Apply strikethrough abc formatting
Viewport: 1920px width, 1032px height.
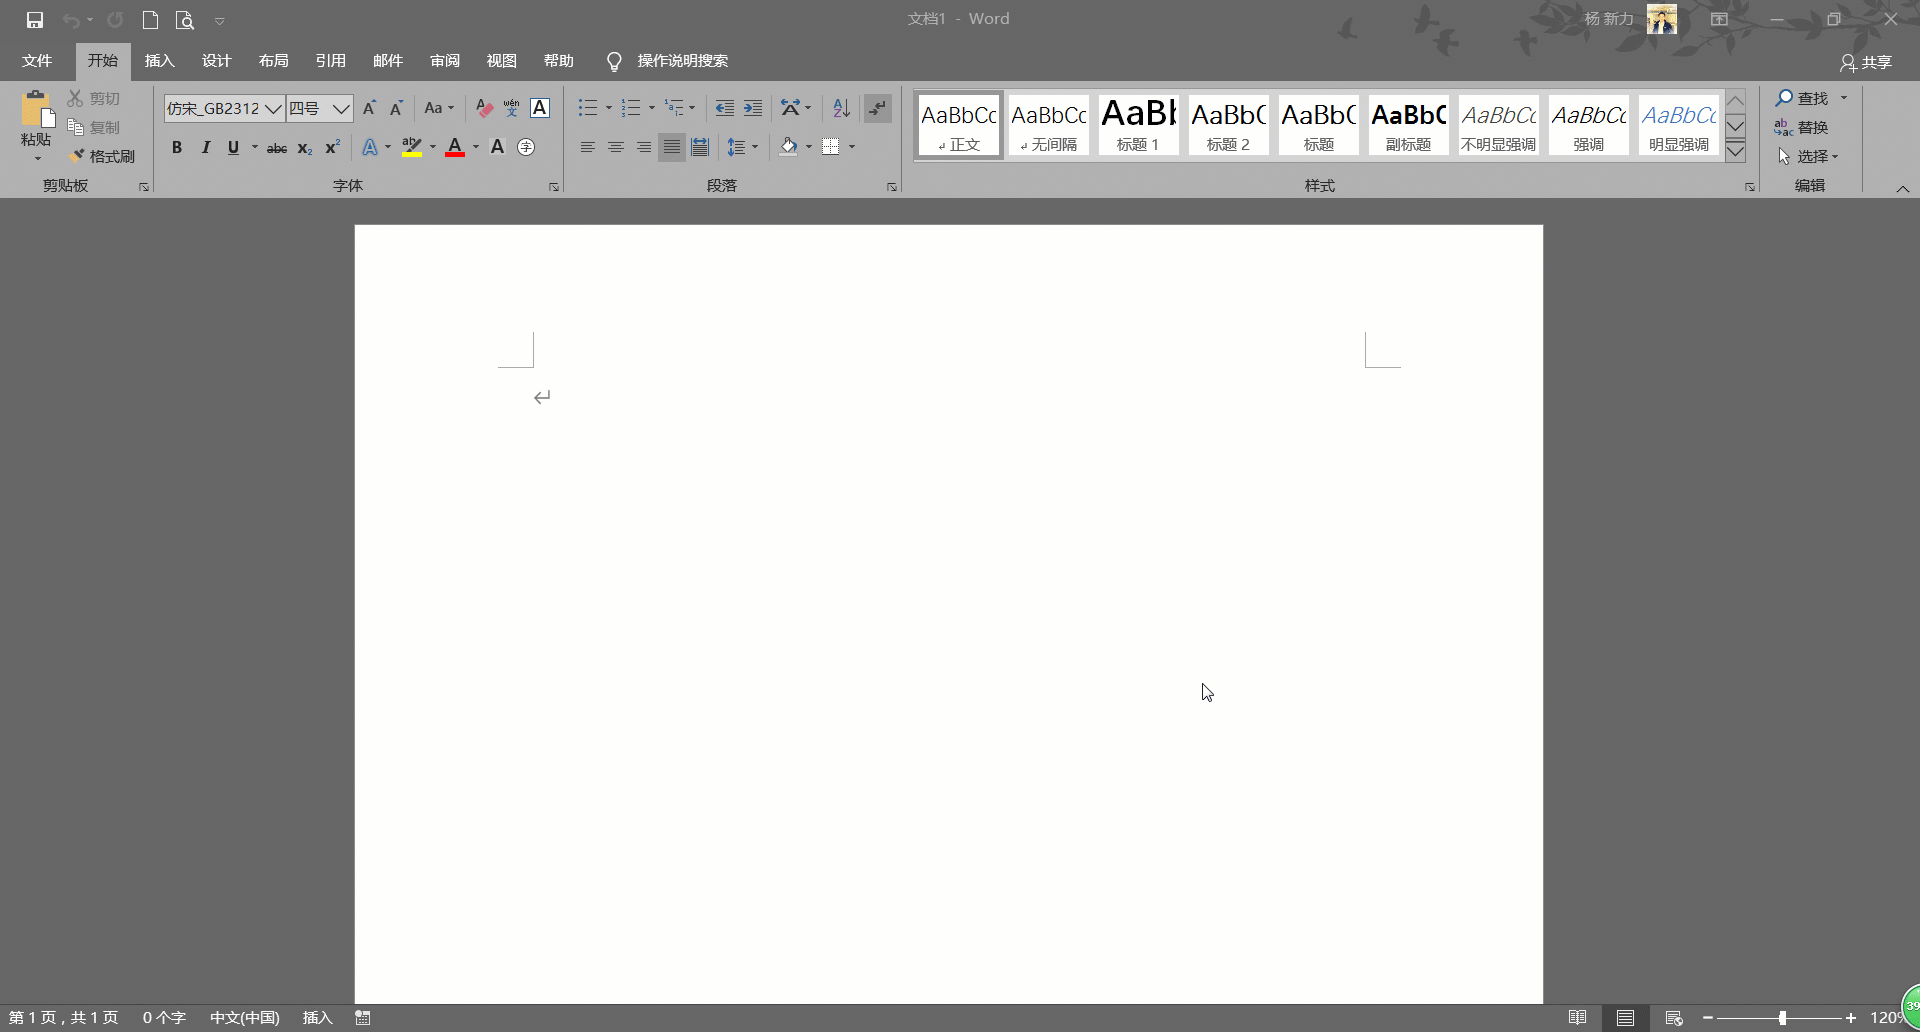click(x=277, y=148)
